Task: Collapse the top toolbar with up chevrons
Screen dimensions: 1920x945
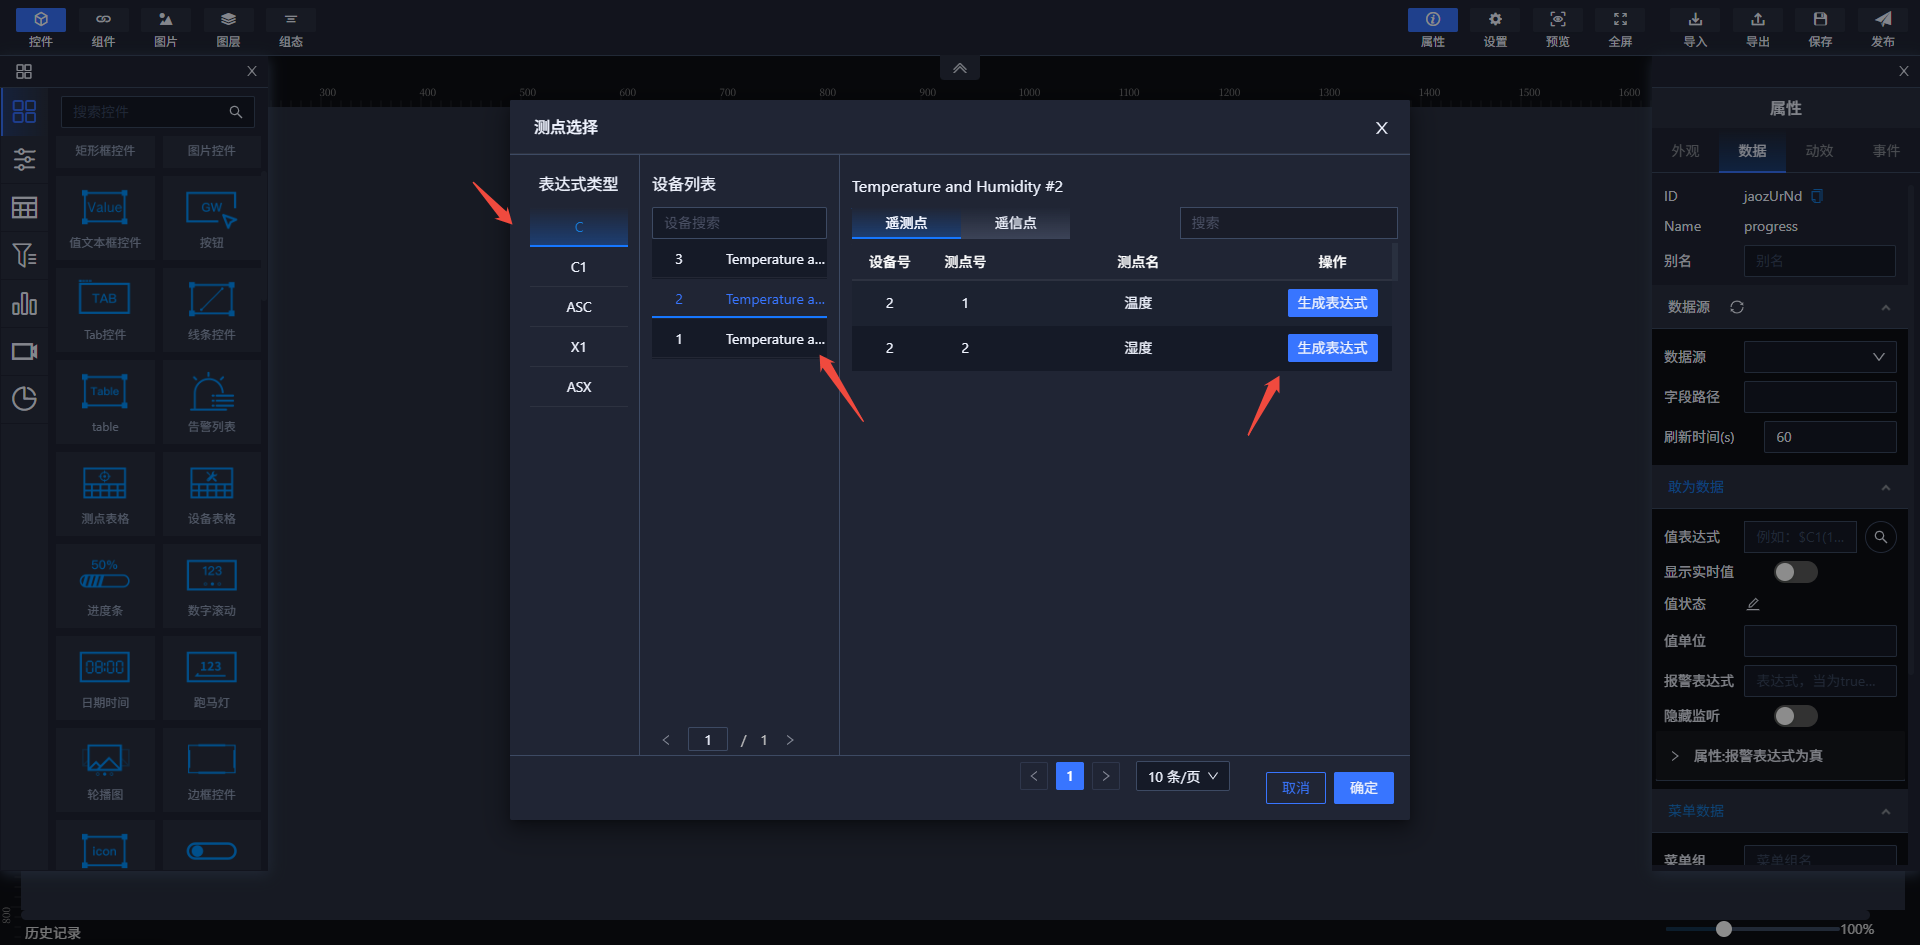Action: point(960,68)
